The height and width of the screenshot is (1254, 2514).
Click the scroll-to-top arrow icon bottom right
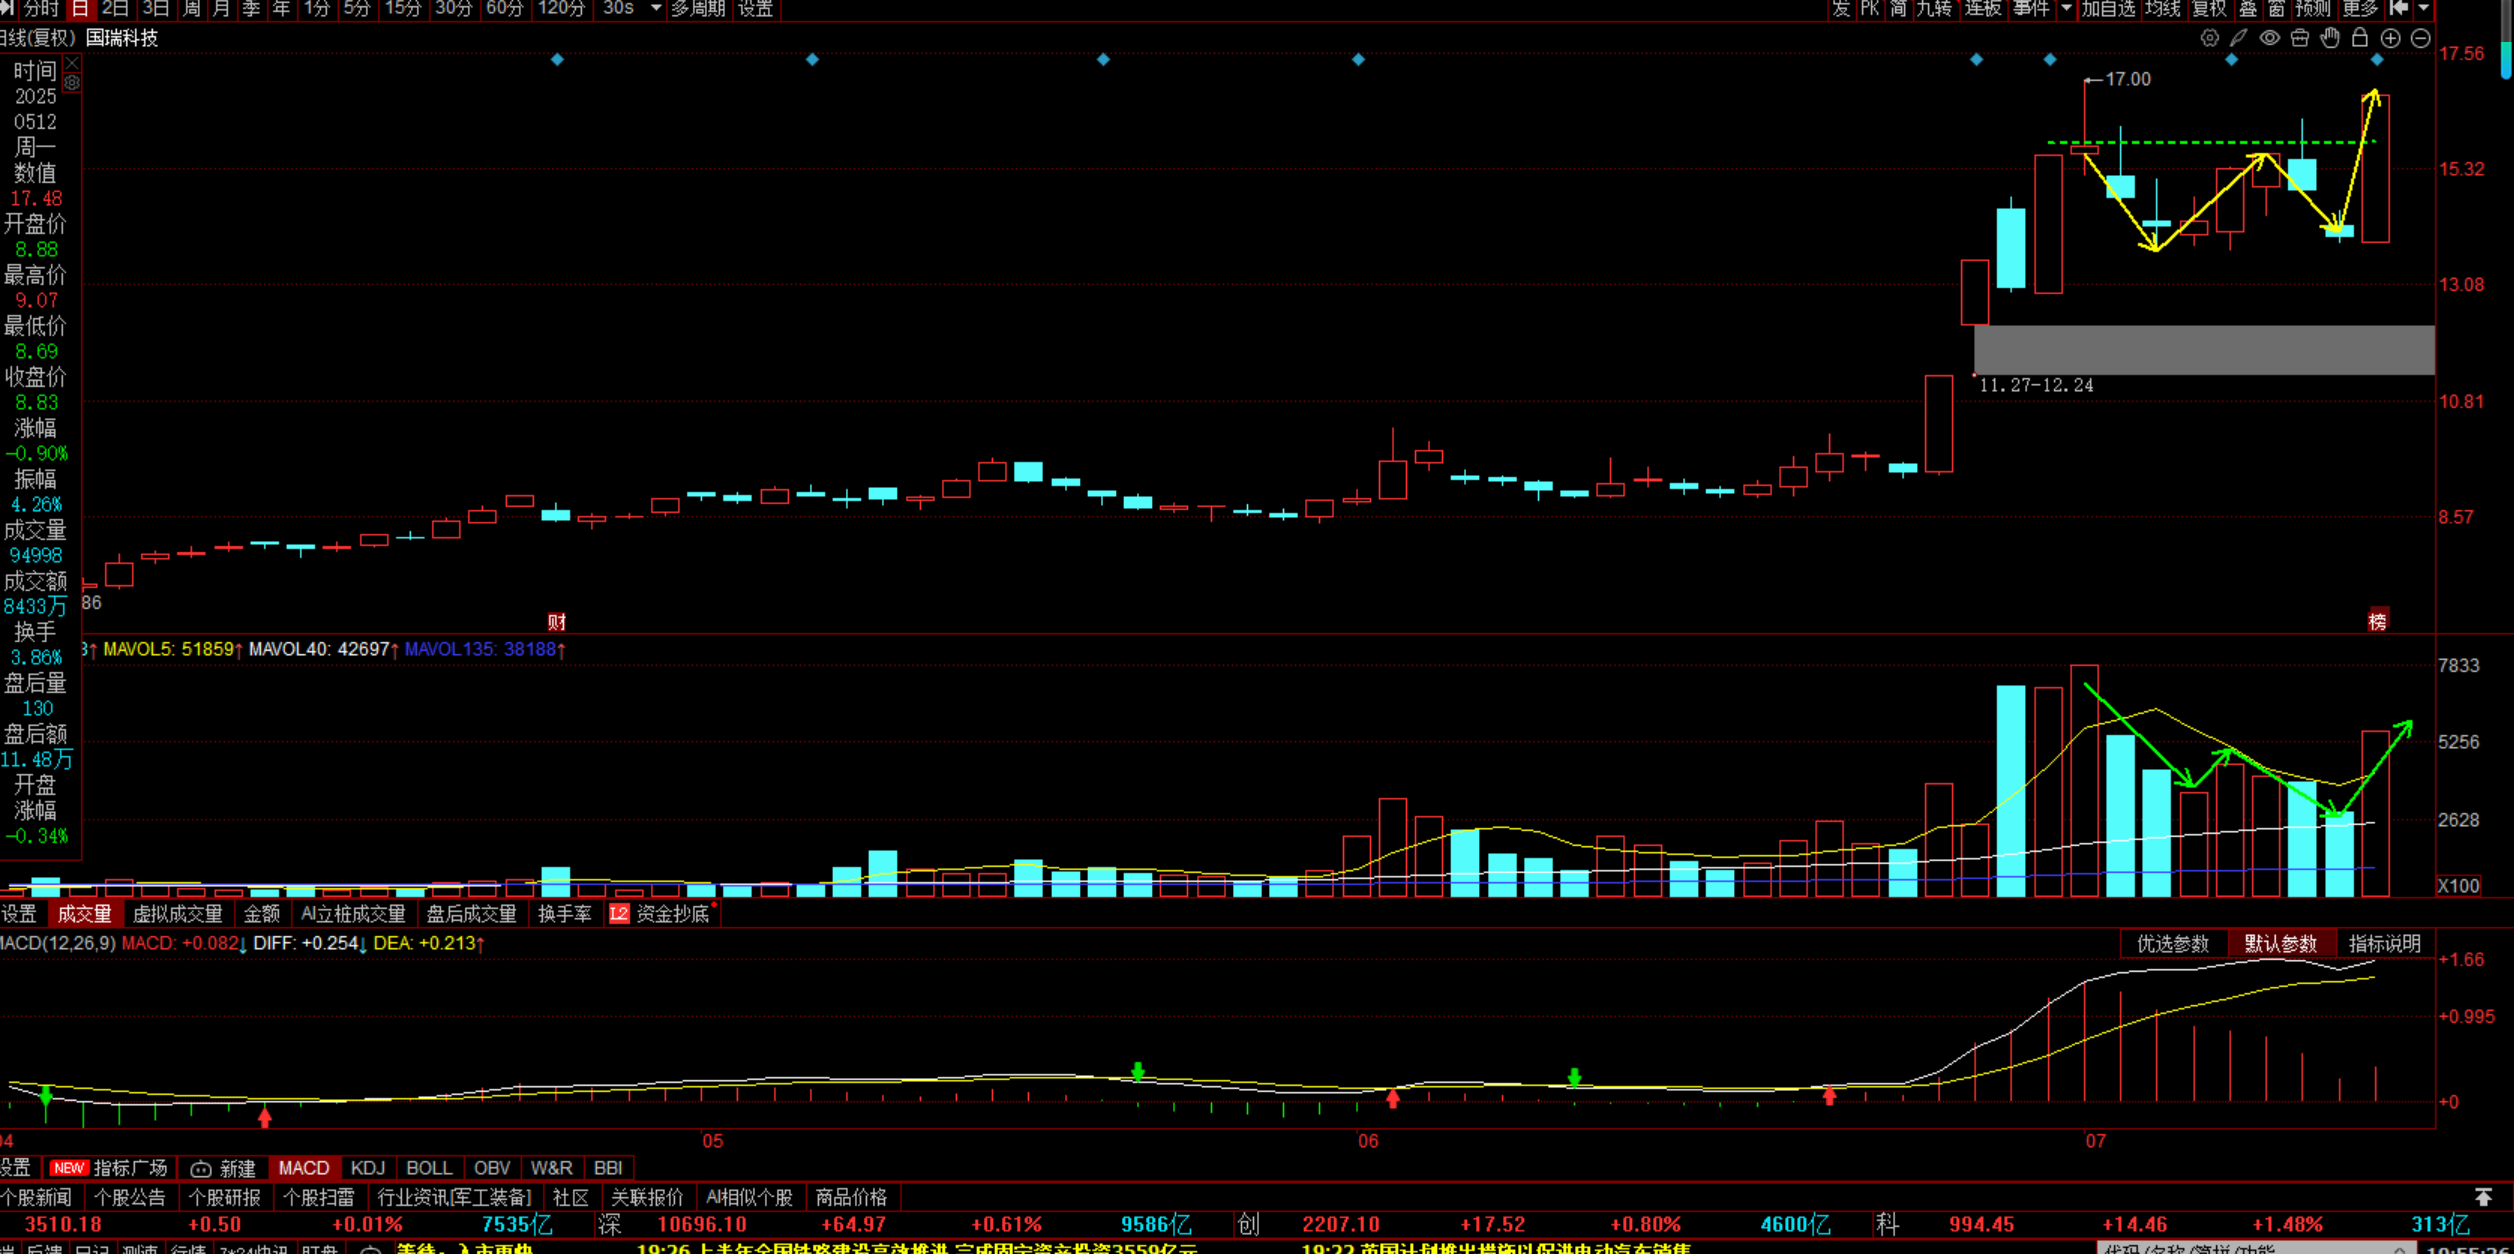[2484, 1196]
